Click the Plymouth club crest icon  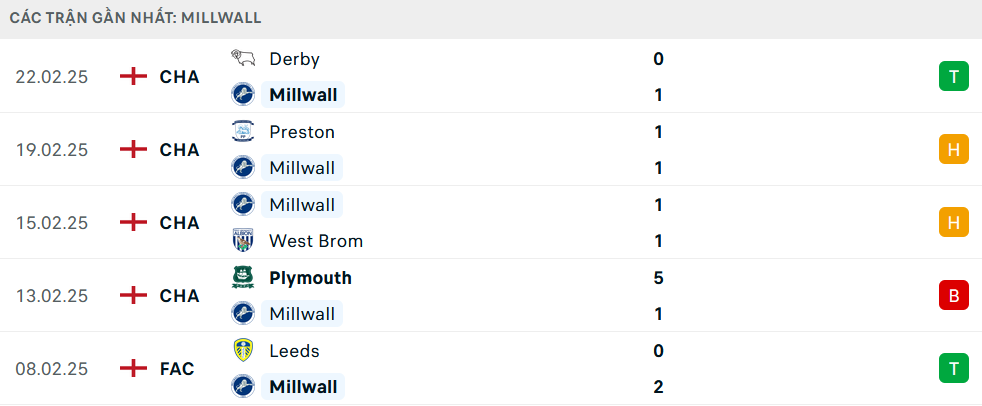pos(243,278)
